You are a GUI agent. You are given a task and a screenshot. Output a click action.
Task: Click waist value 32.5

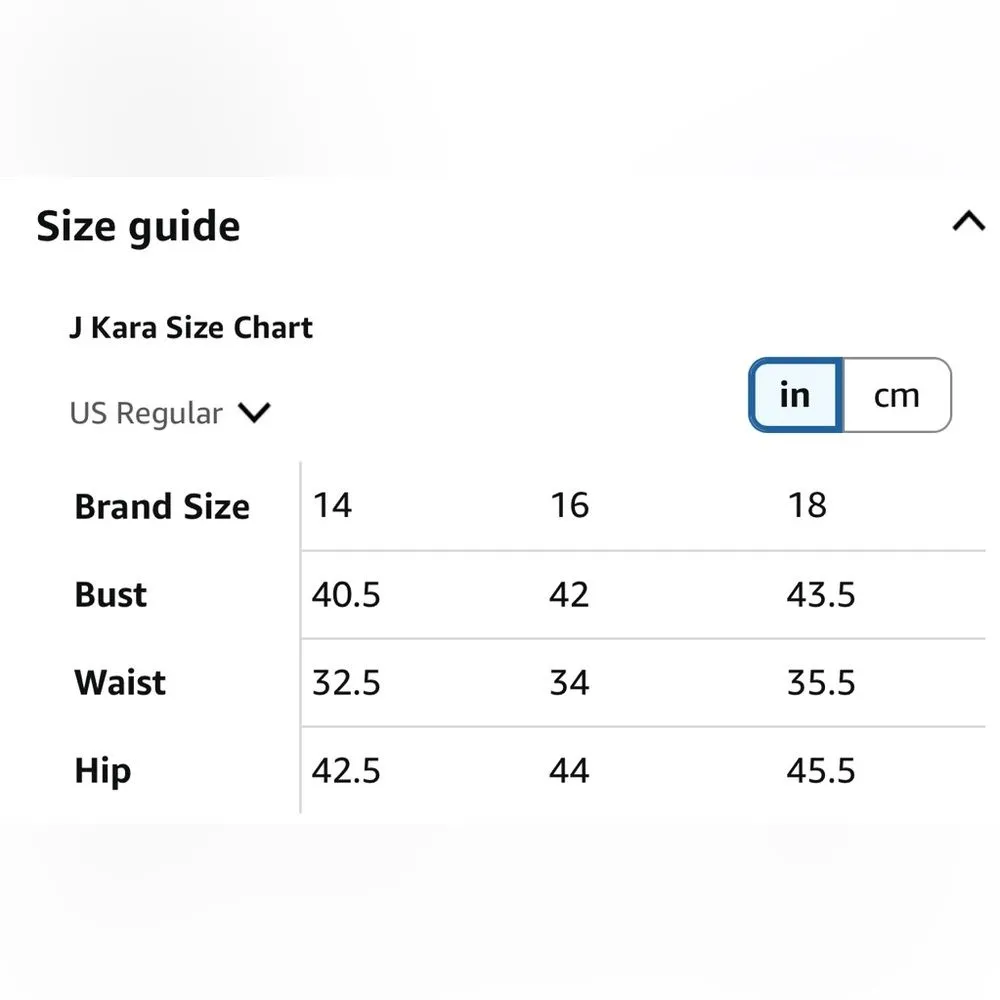coord(346,683)
